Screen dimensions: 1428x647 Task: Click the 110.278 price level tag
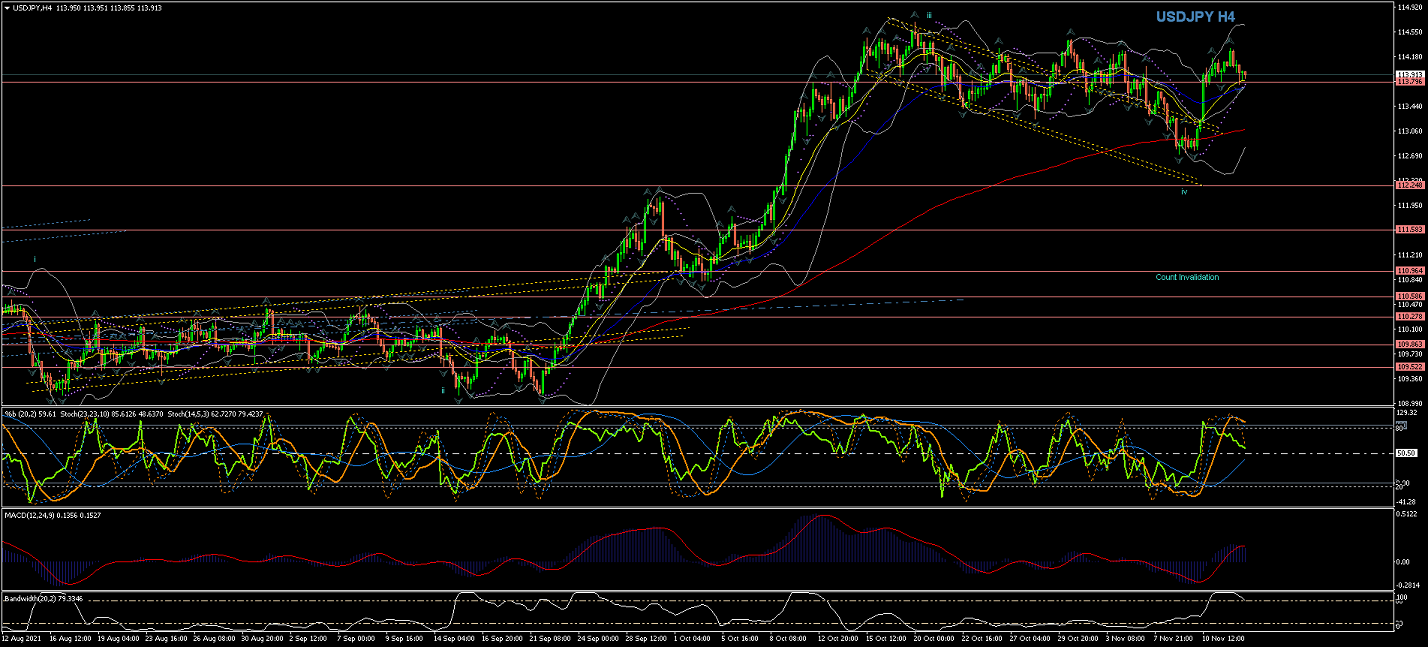click(1410, 317)
